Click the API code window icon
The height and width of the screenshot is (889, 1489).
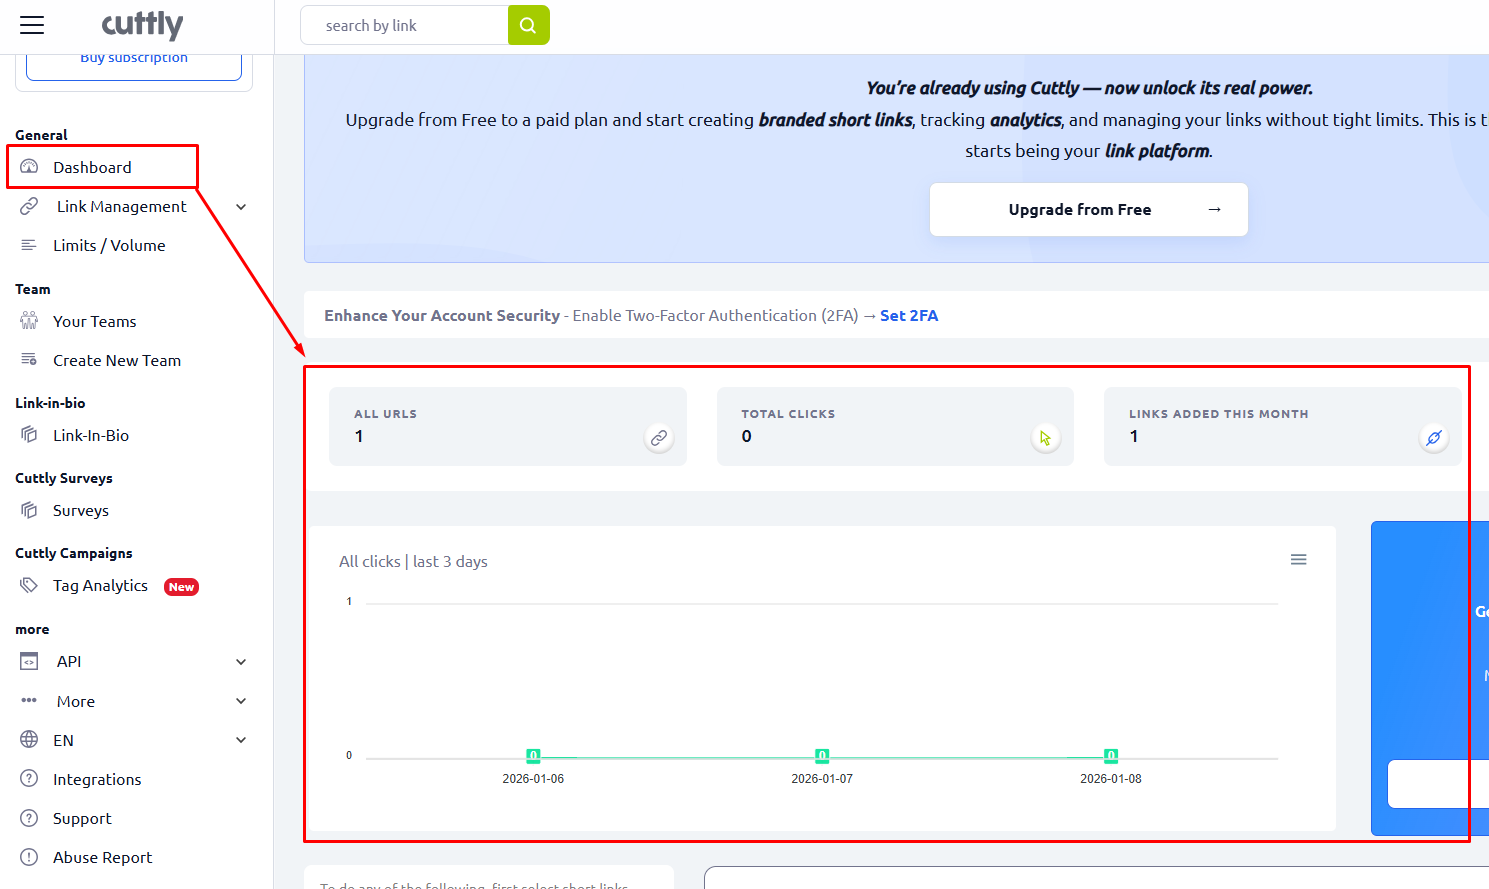[29, 661]
